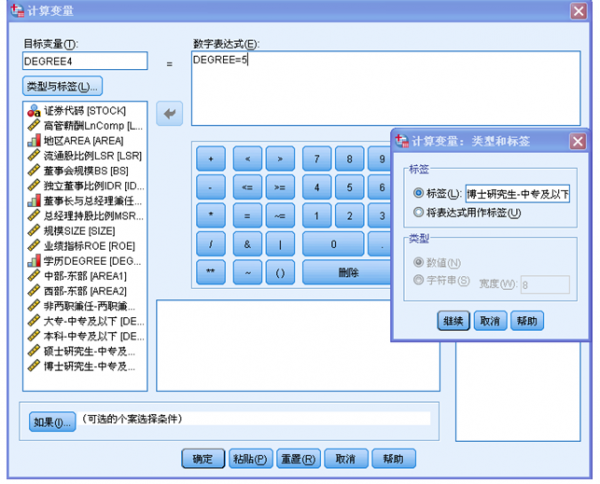Click 继续 to confirm type and label
This screenshot has width=600, height=484.
(x=454, y=320)
